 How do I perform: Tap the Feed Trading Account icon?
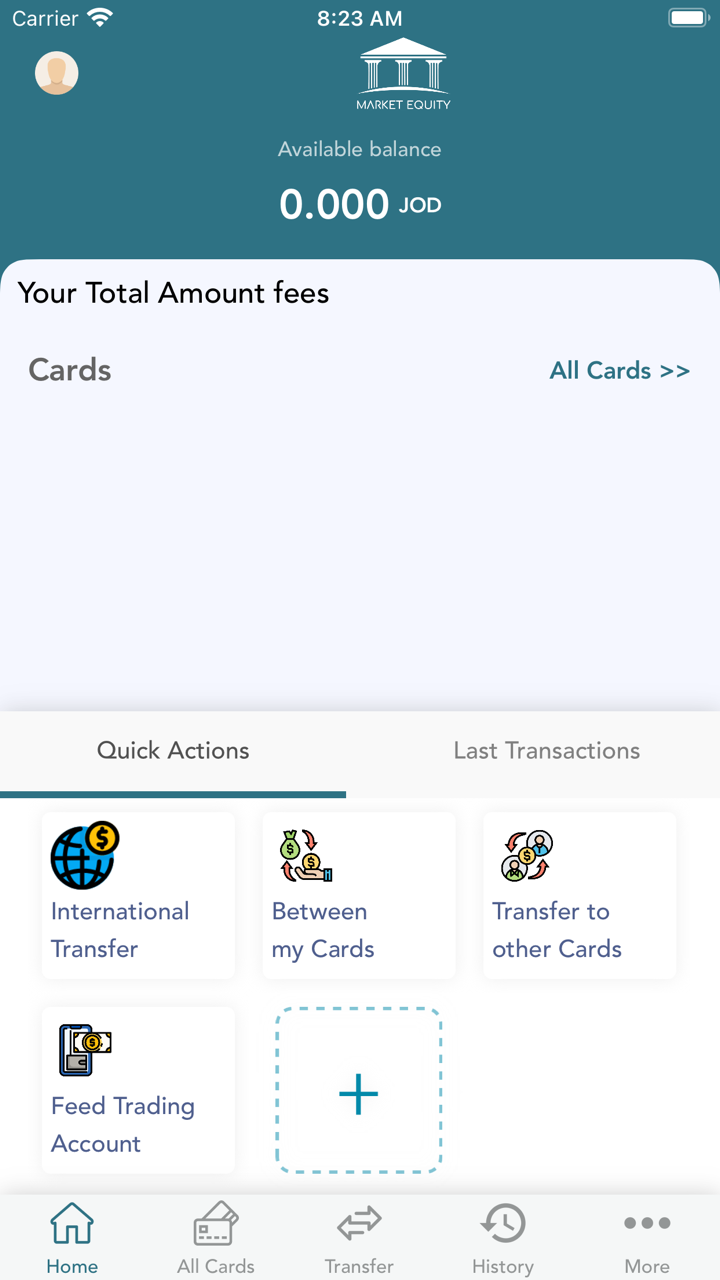(x=84, y=1050)
